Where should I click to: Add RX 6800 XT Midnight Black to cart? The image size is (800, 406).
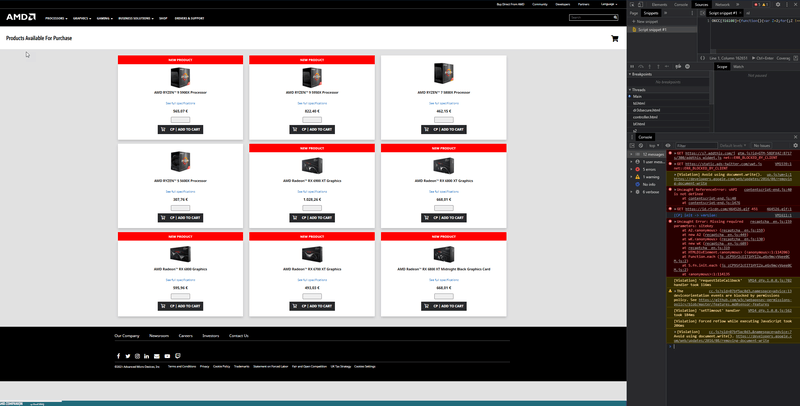(x=443, y=306)
